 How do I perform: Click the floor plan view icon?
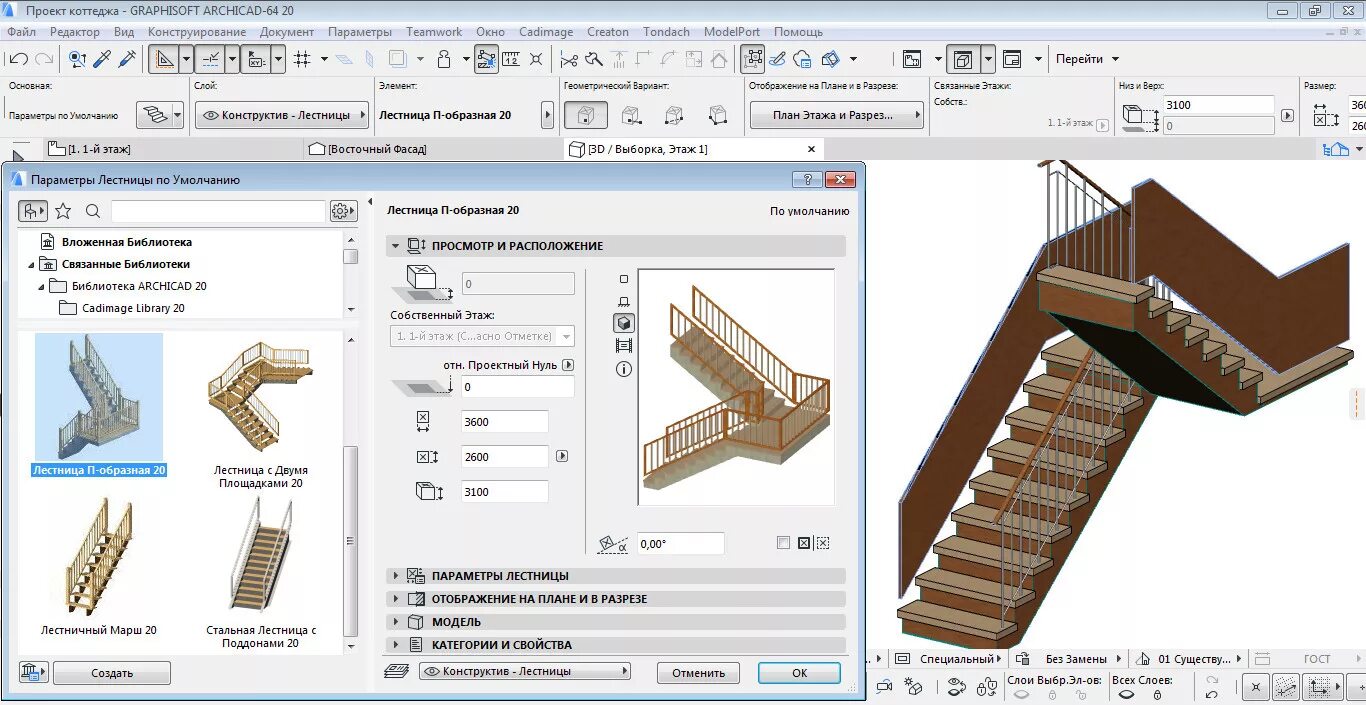[911, 59]
